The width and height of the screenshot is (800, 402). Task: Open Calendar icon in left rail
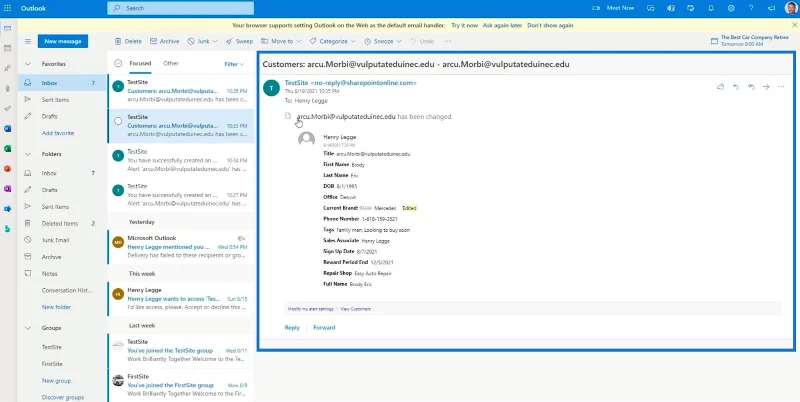7,48
